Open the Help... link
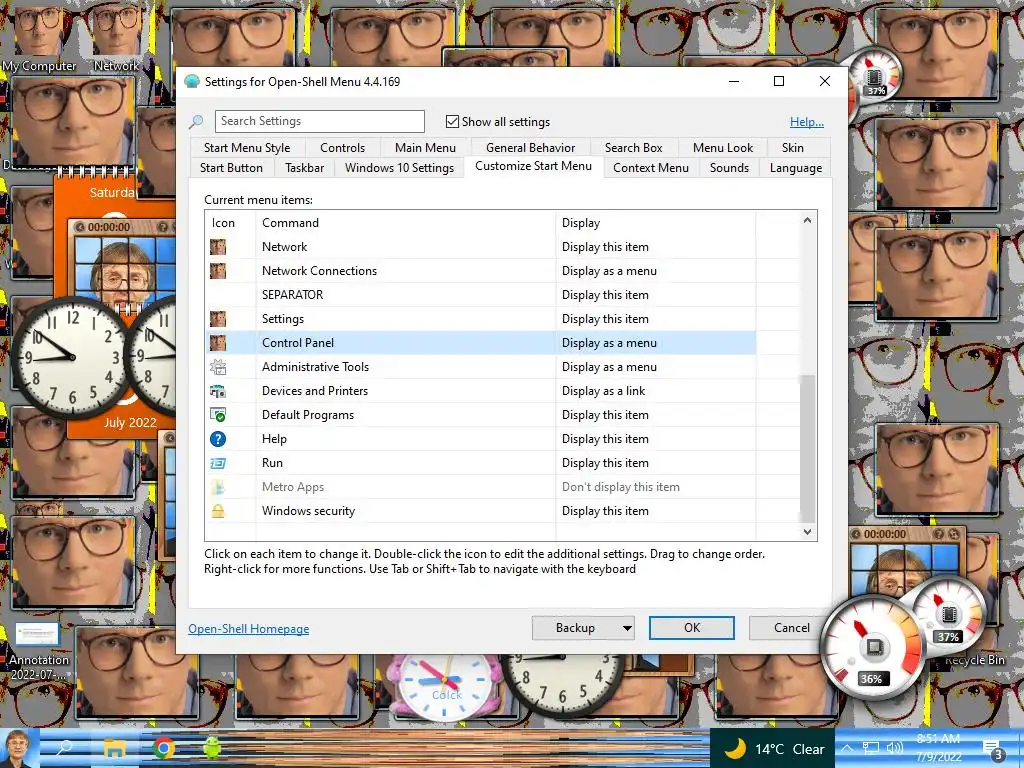This screenshot has height=768, width=1024. click(807, 122)
